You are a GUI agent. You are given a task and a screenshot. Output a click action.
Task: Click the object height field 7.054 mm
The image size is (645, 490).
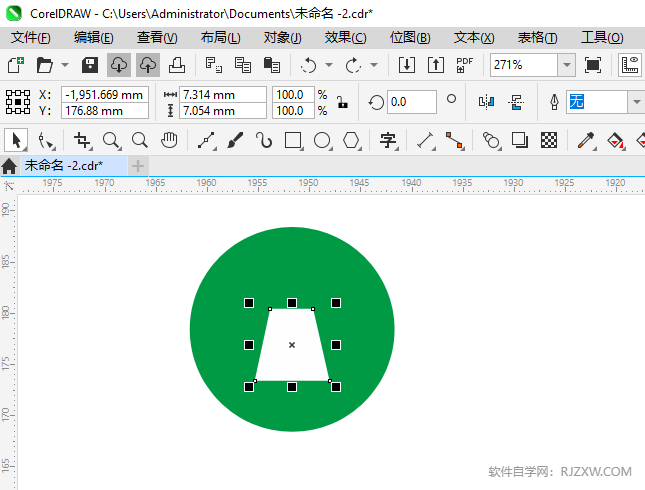(223, 111)
